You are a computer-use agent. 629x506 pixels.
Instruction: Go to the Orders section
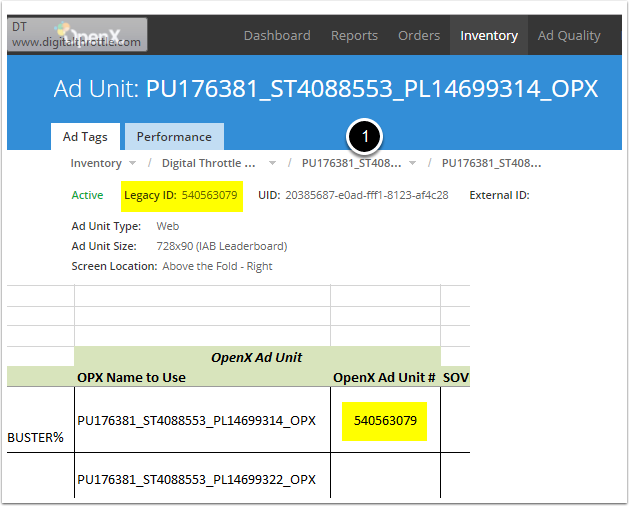tap(419, 36)
